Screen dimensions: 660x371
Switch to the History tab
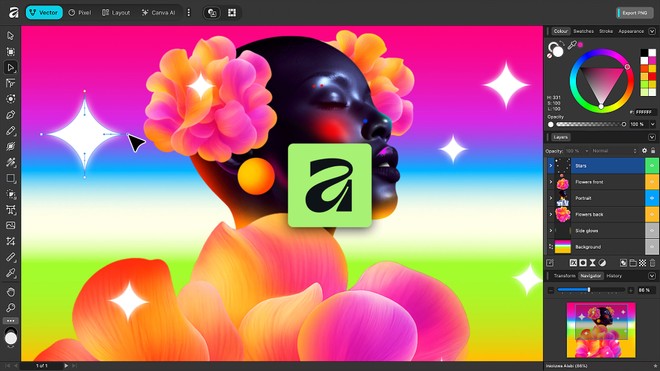[614, 276]
